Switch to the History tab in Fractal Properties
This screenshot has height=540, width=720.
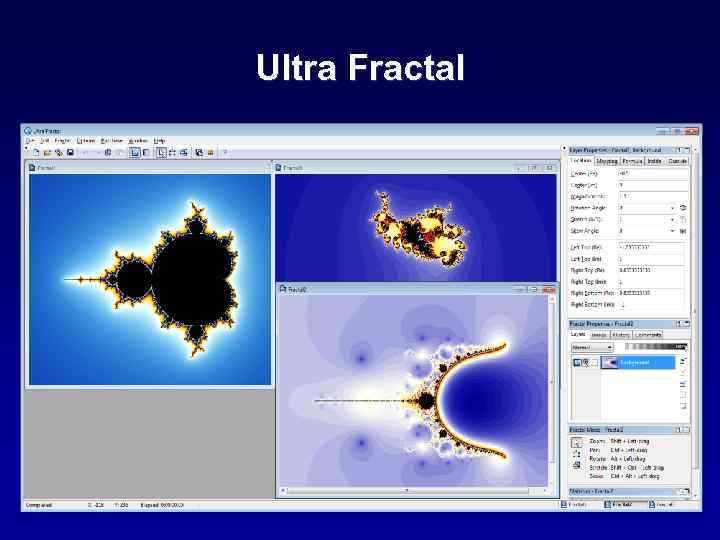point(621,335)
